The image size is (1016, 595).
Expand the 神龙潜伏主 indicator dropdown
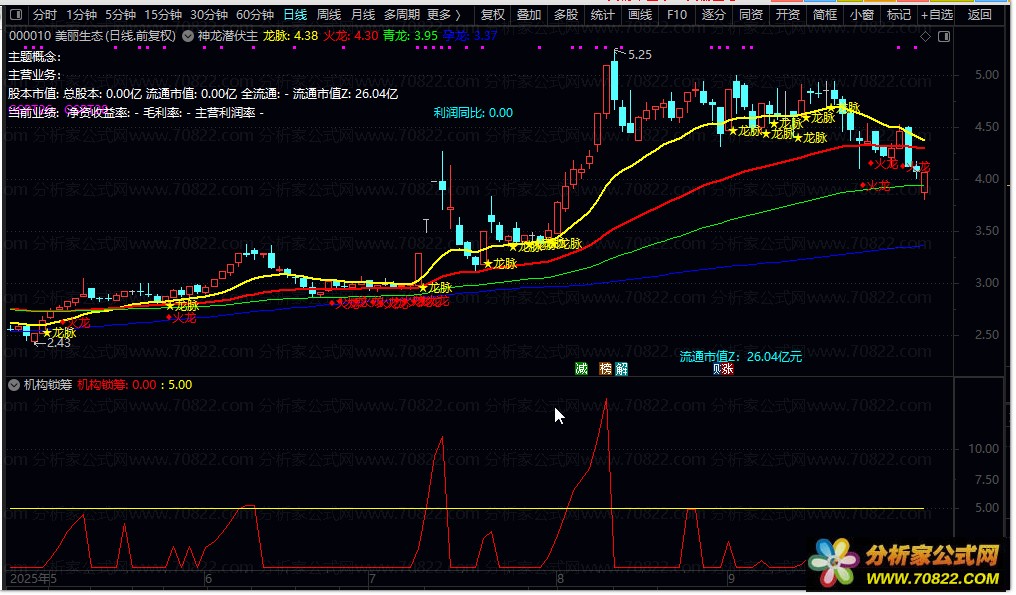(x=188, y=36)
